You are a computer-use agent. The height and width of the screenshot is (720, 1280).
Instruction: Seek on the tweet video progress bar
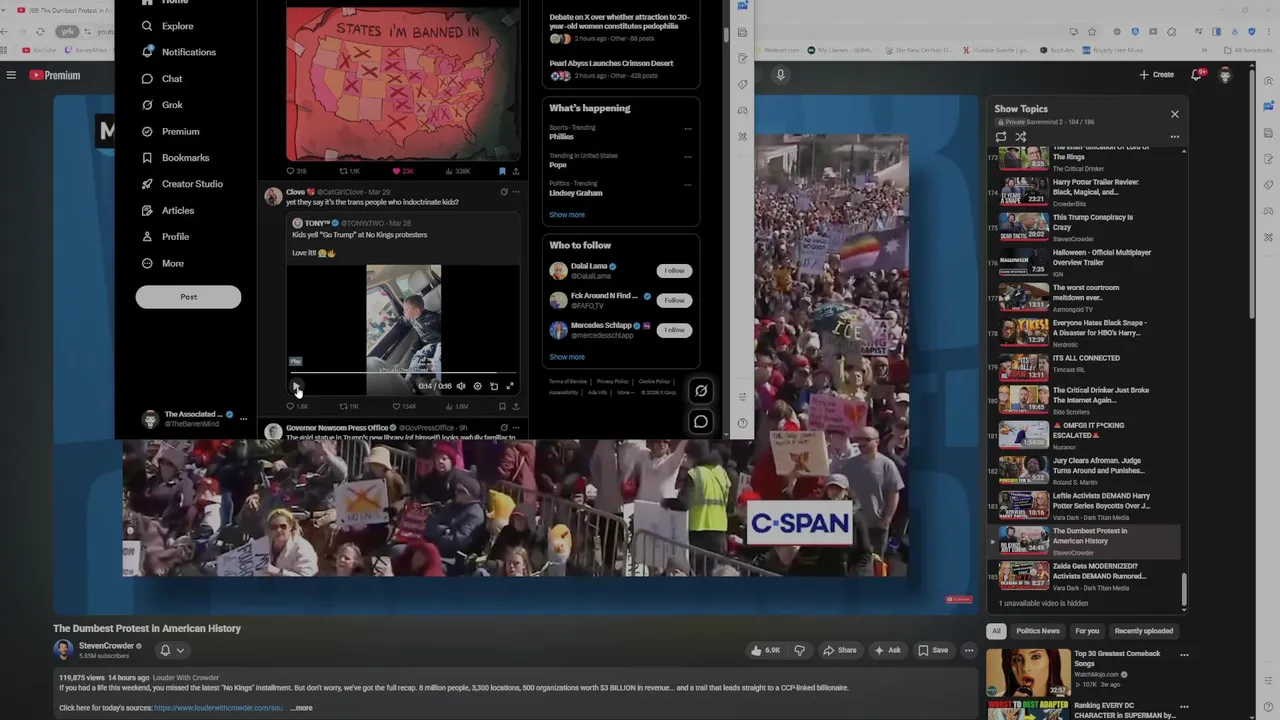pos(403,373)
